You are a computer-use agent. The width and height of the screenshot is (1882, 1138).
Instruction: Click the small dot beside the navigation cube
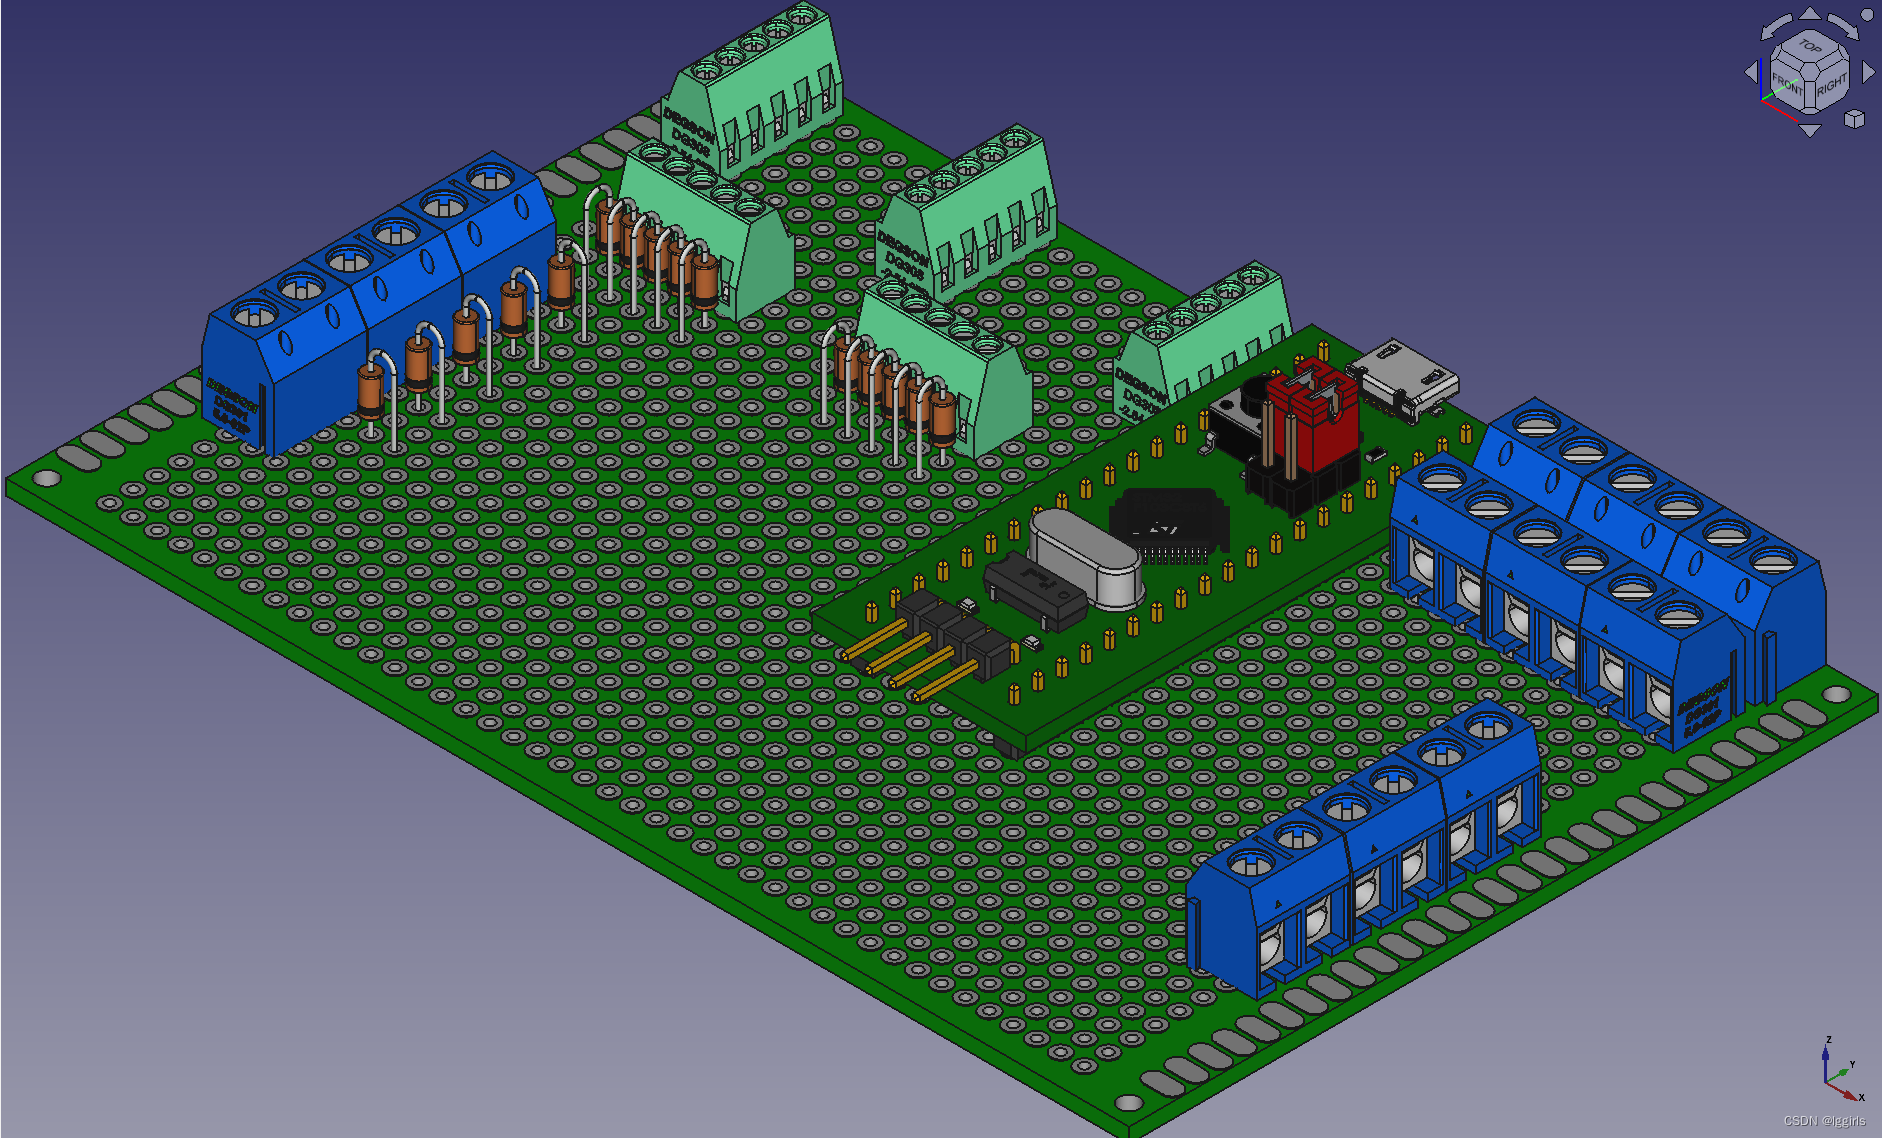click(1867, 15)
